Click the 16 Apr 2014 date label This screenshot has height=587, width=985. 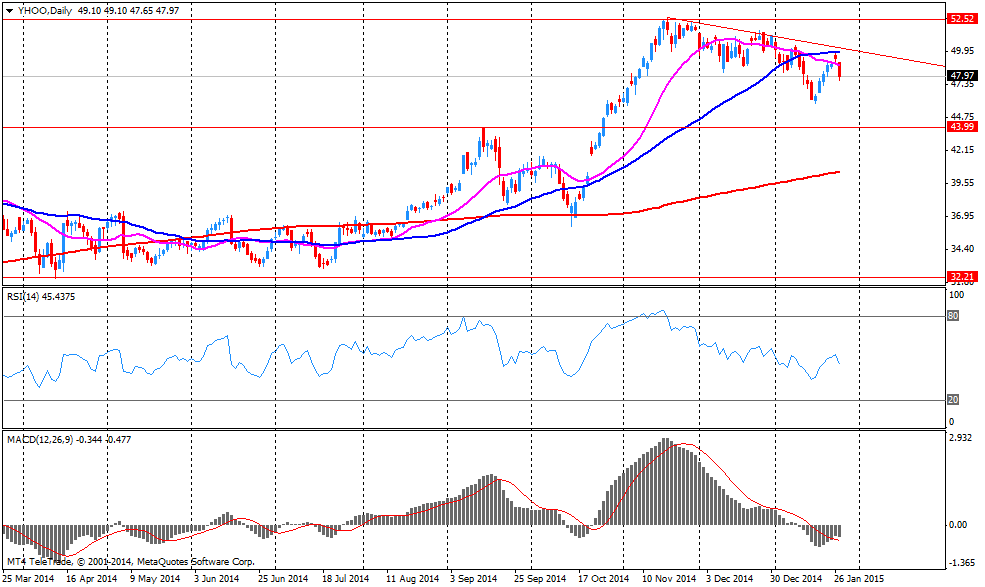(91, 578)
